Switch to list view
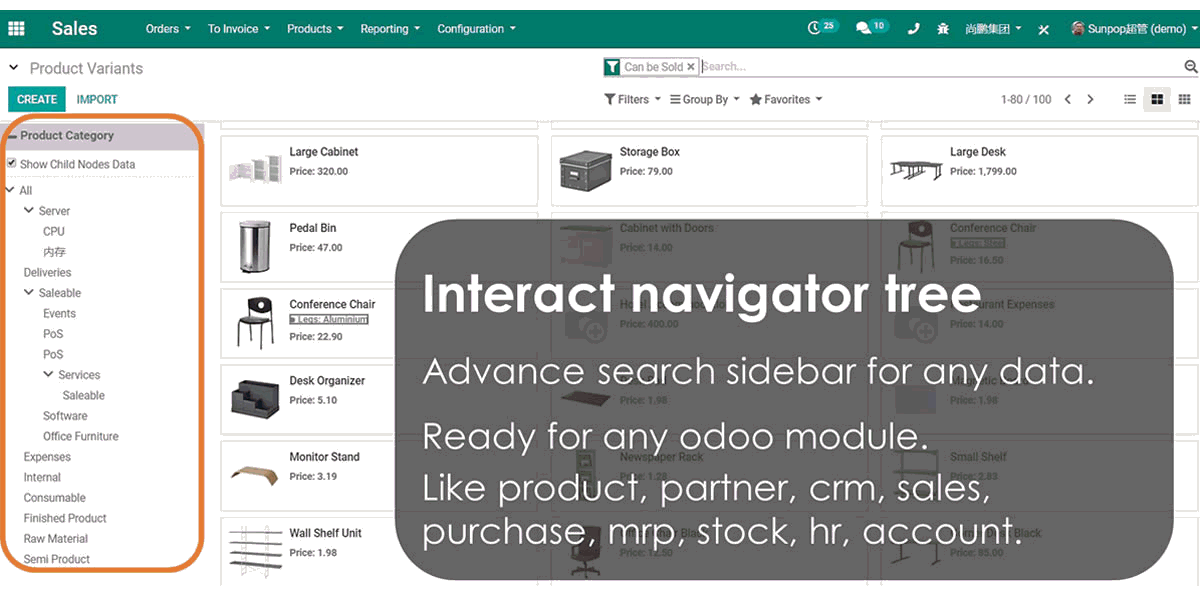1200x600 pixels. 1130,99
